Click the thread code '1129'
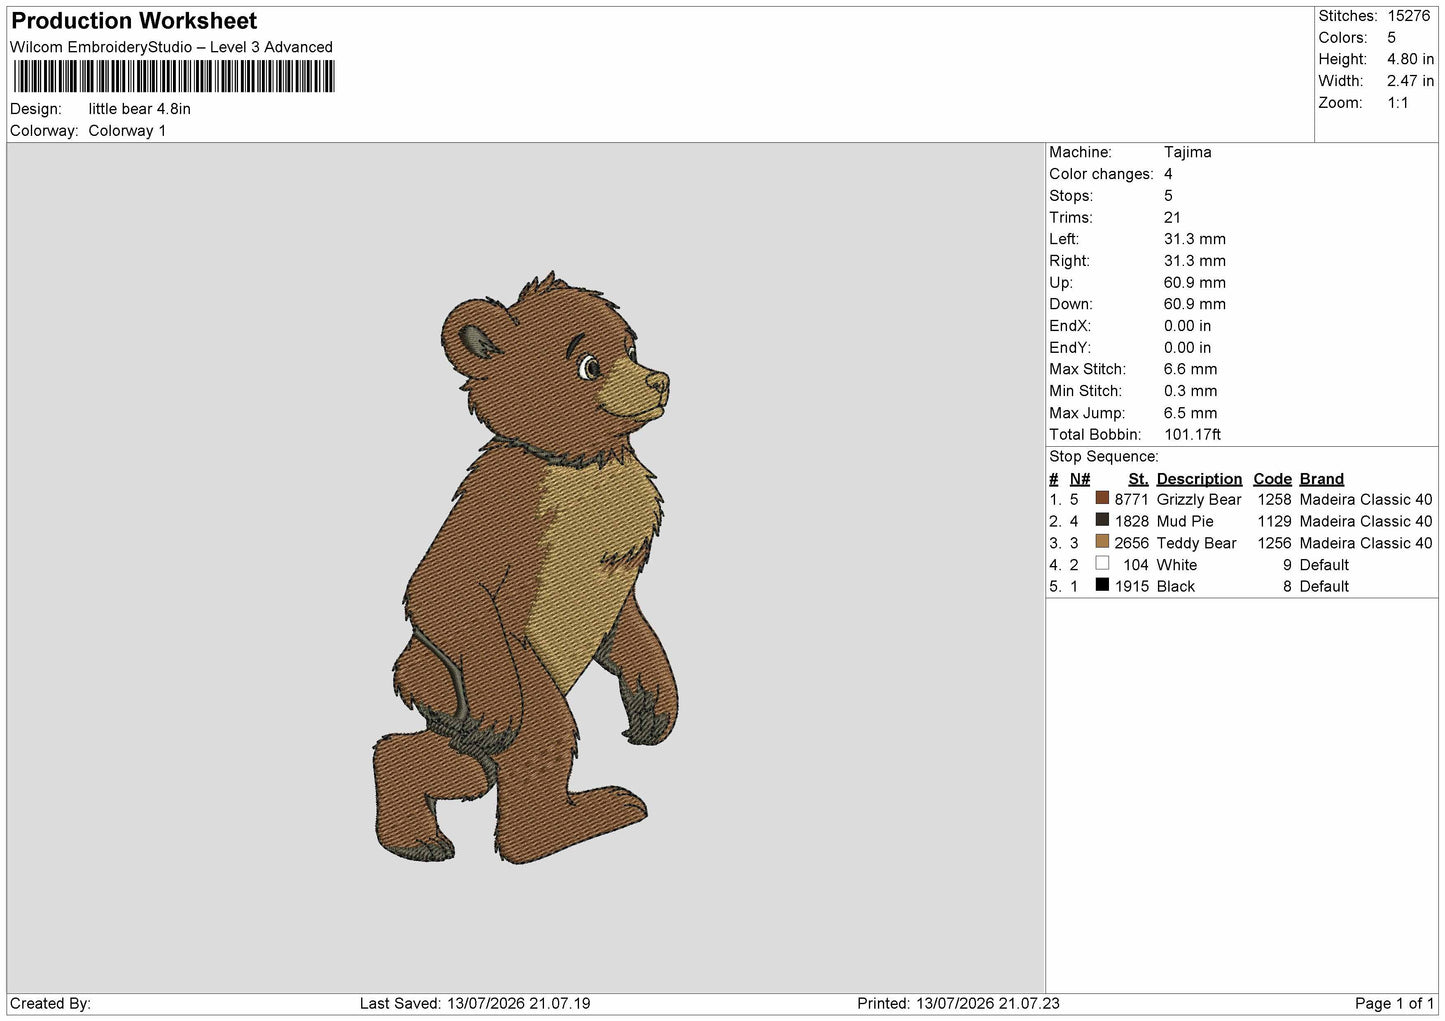The width and height of the screenshot is (1445, 1021). pos(1274,521)
